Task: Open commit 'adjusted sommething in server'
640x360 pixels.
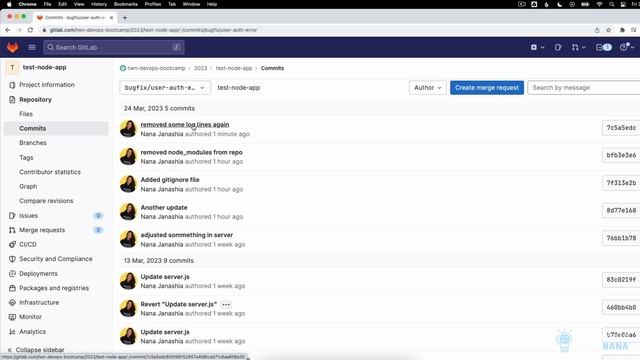Action: (187, 235)
